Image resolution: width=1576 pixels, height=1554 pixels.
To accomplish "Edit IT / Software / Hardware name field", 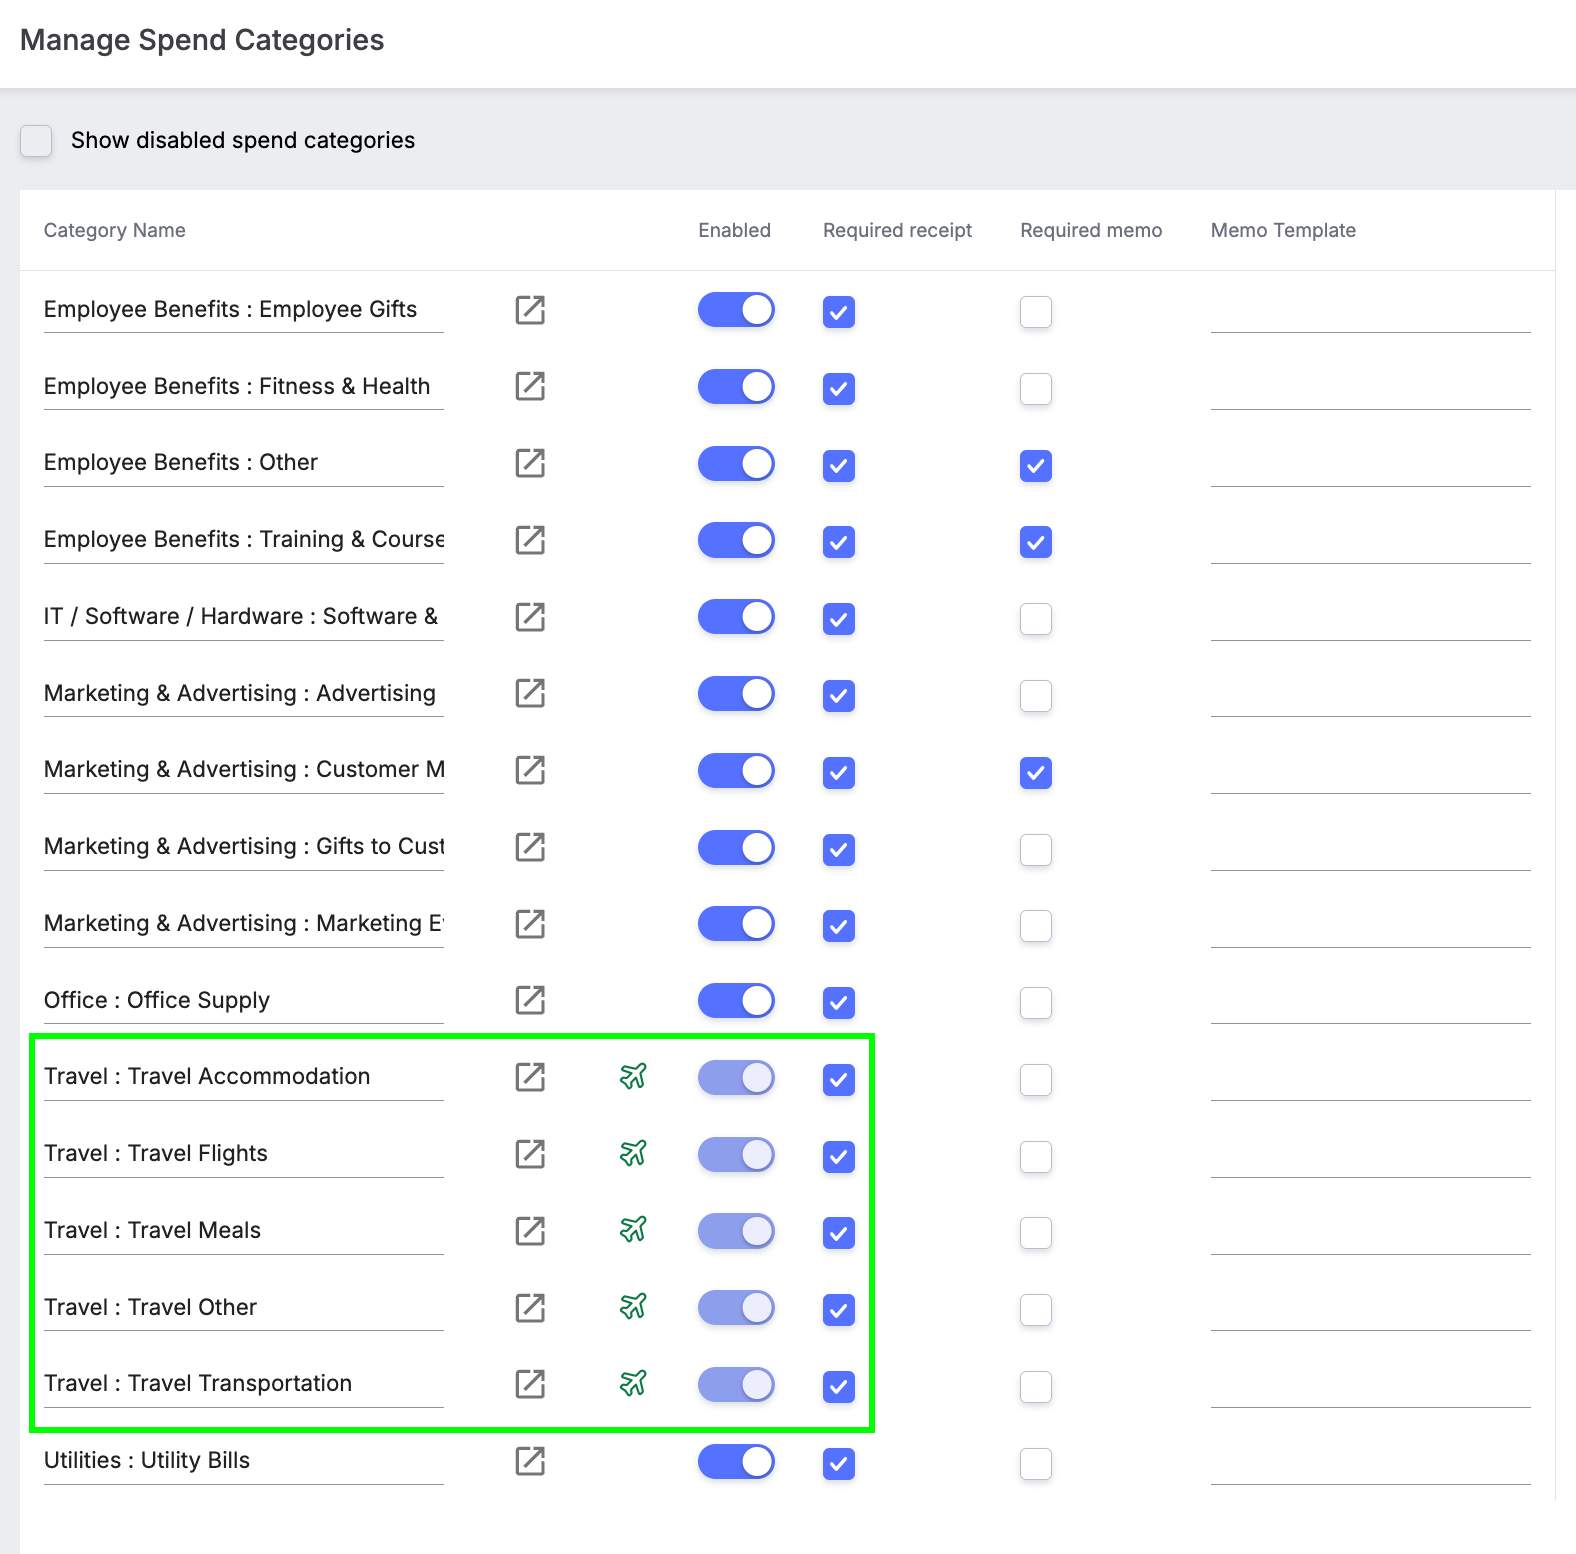I will (x=244, y=617).
